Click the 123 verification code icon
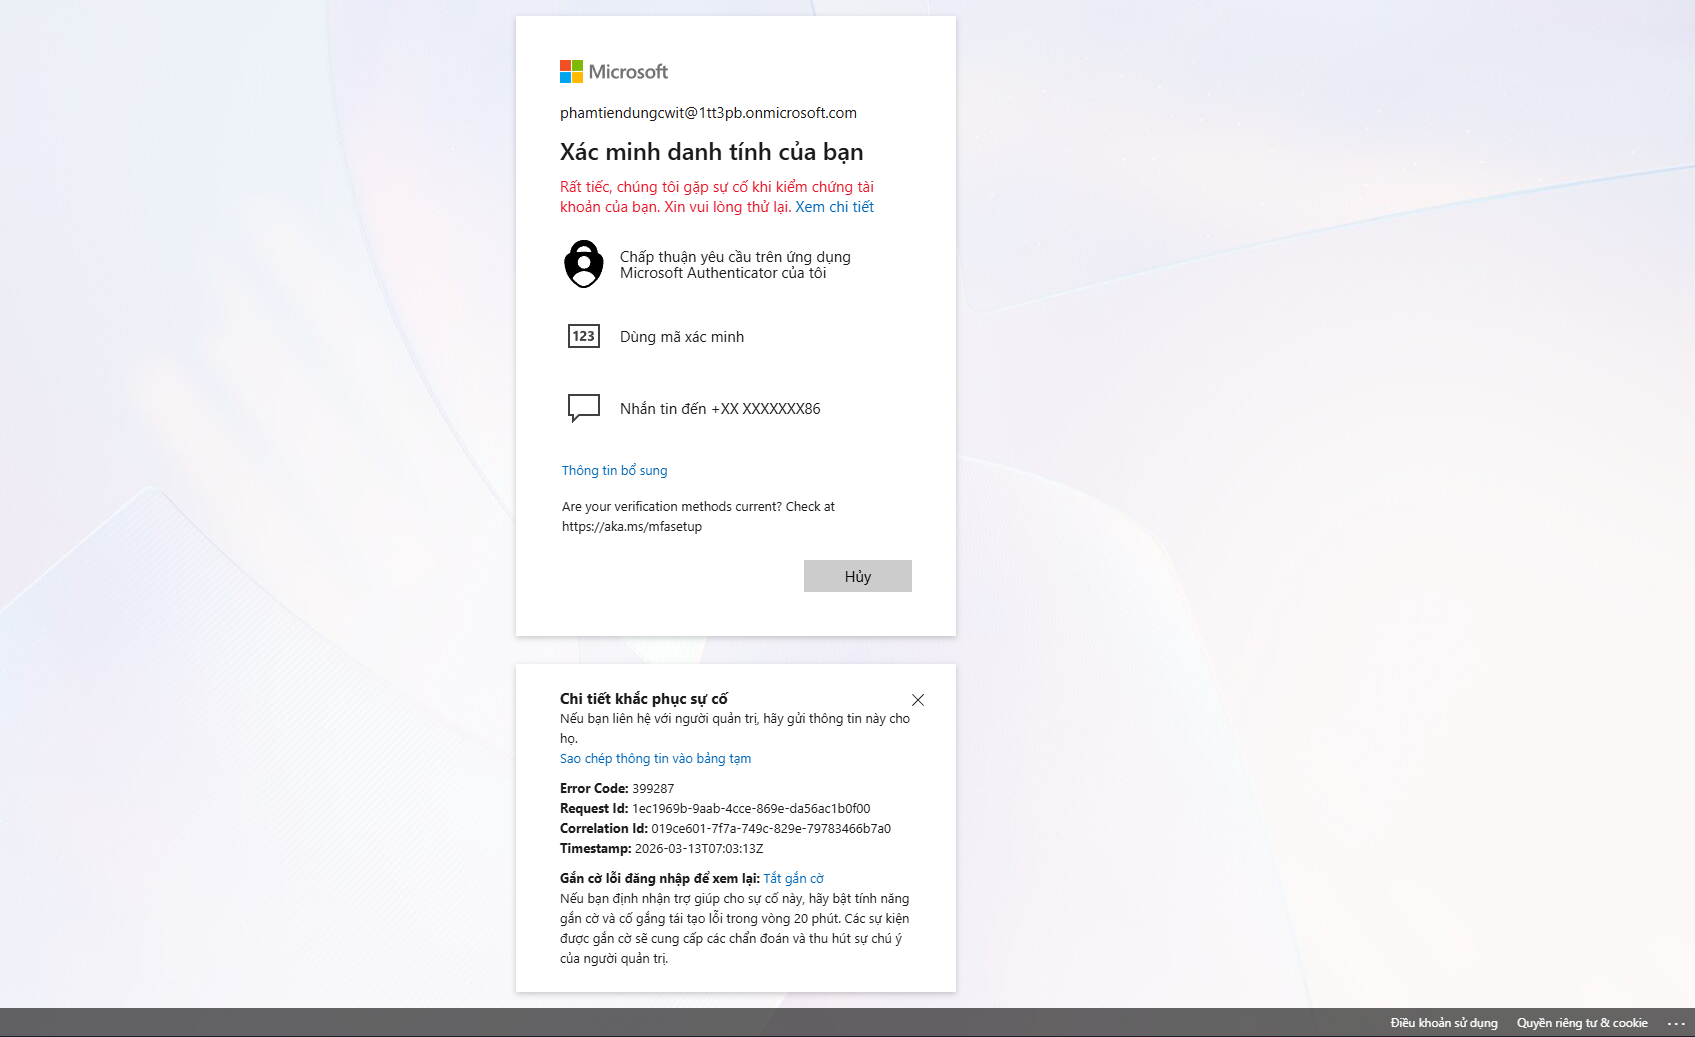Image resolution: width=1695 pixels, height=1037 pixels. point(584,336)
